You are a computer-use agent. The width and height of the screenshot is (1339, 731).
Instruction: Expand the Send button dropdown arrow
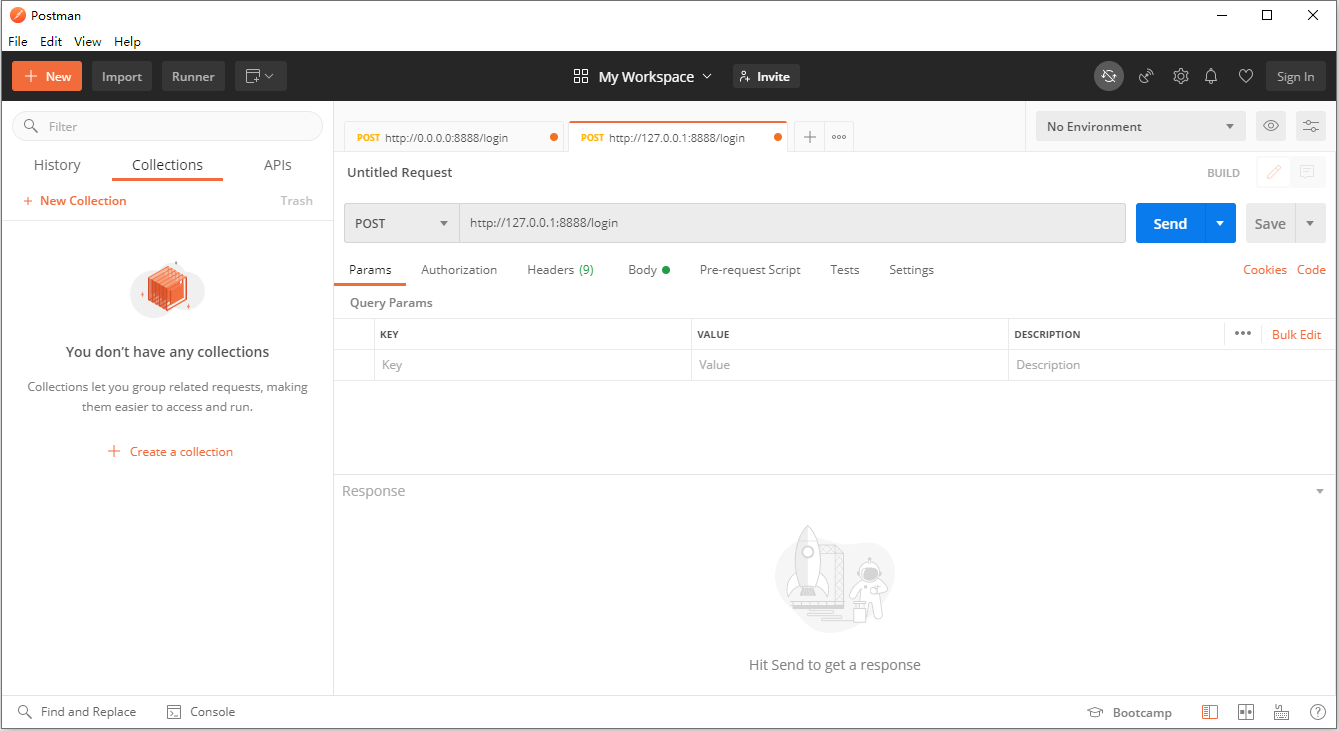pos(1220,223)
